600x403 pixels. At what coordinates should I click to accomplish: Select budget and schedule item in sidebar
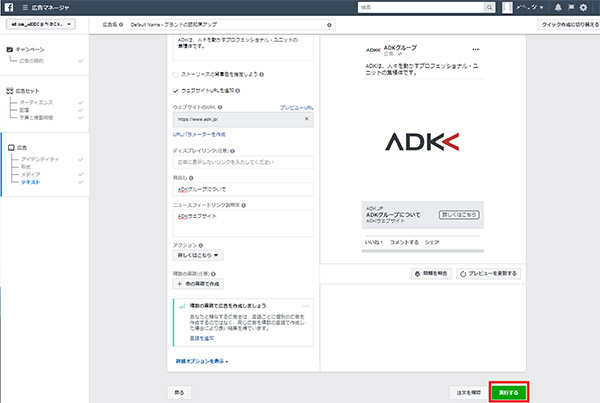(x=36, y=117)
